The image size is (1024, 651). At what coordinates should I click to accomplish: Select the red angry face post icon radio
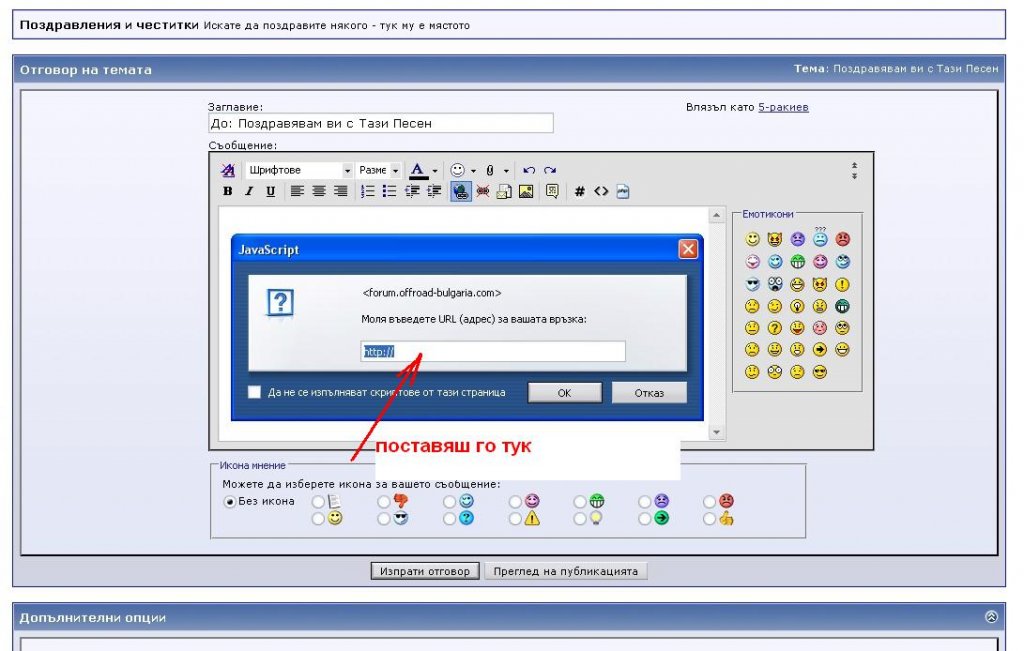point(710,502)
